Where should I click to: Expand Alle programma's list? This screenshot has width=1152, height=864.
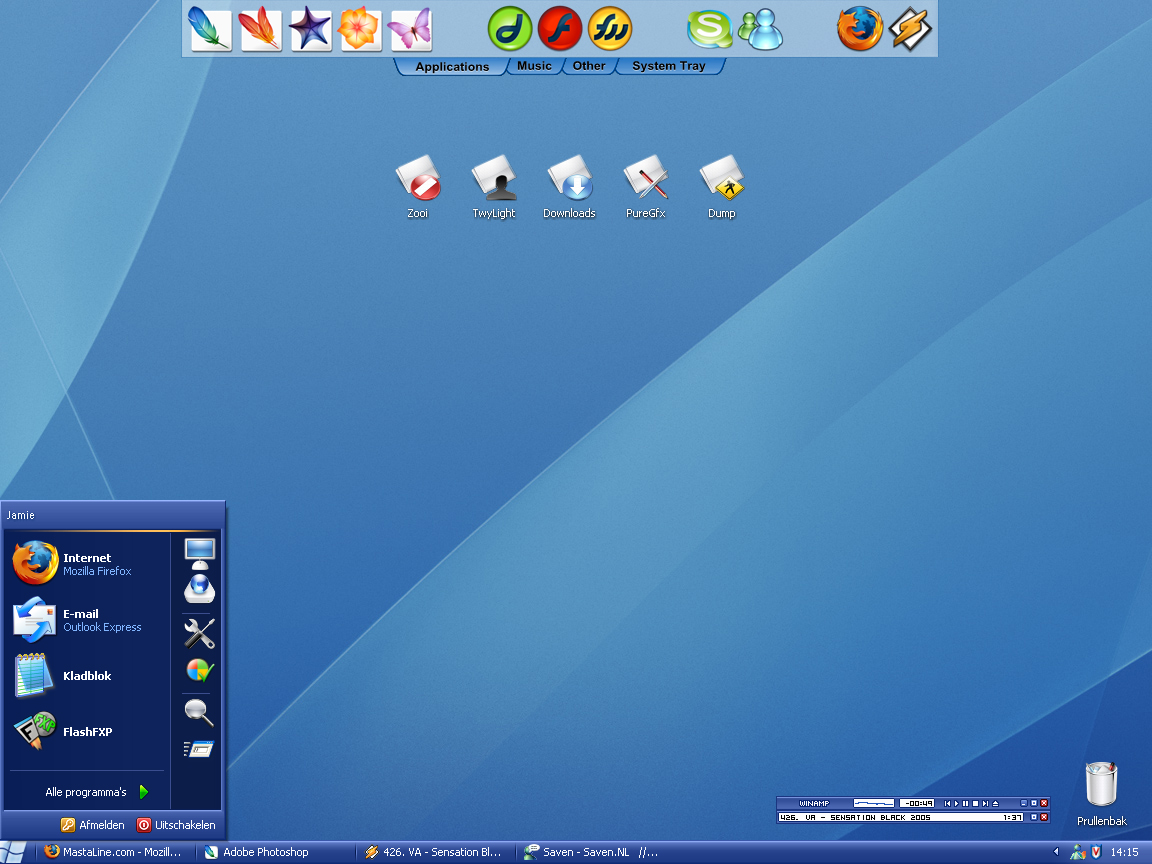click(x=96, y=792)
